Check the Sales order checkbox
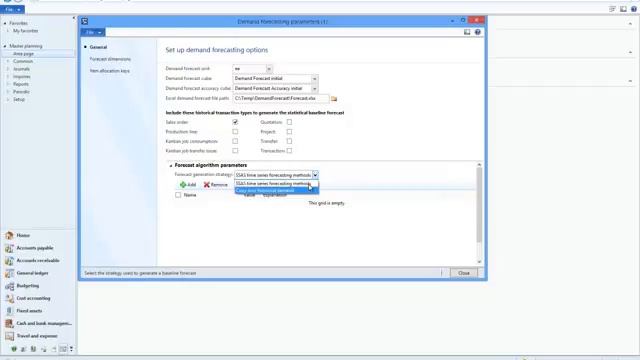640x360 pixels. coord(235,122)
